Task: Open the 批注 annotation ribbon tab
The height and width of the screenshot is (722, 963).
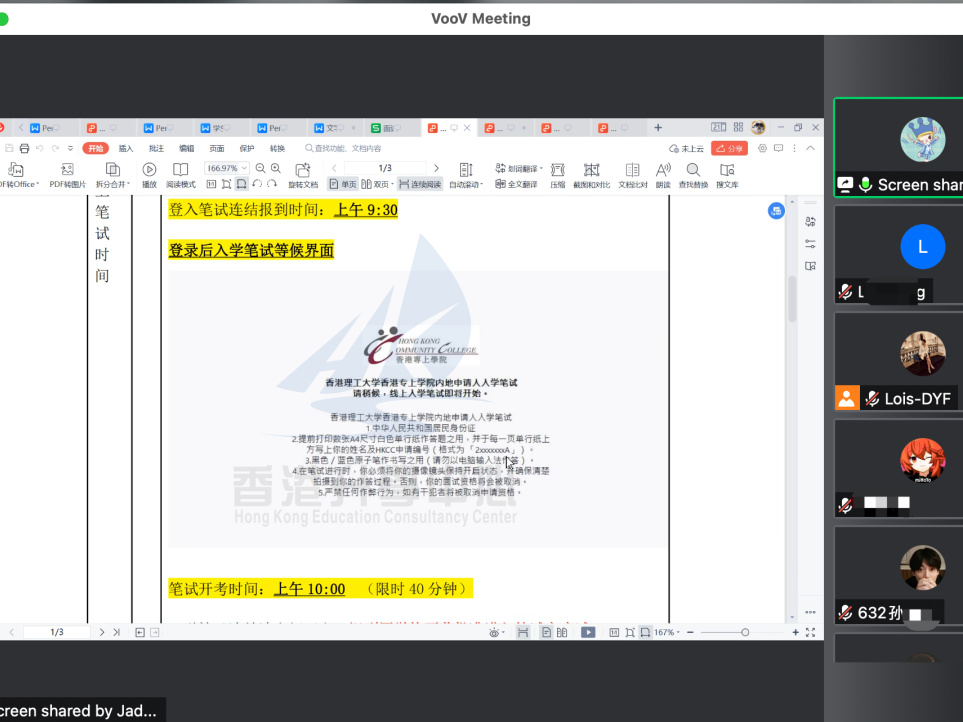Action: pyautogui.click(x=156, y=148)
